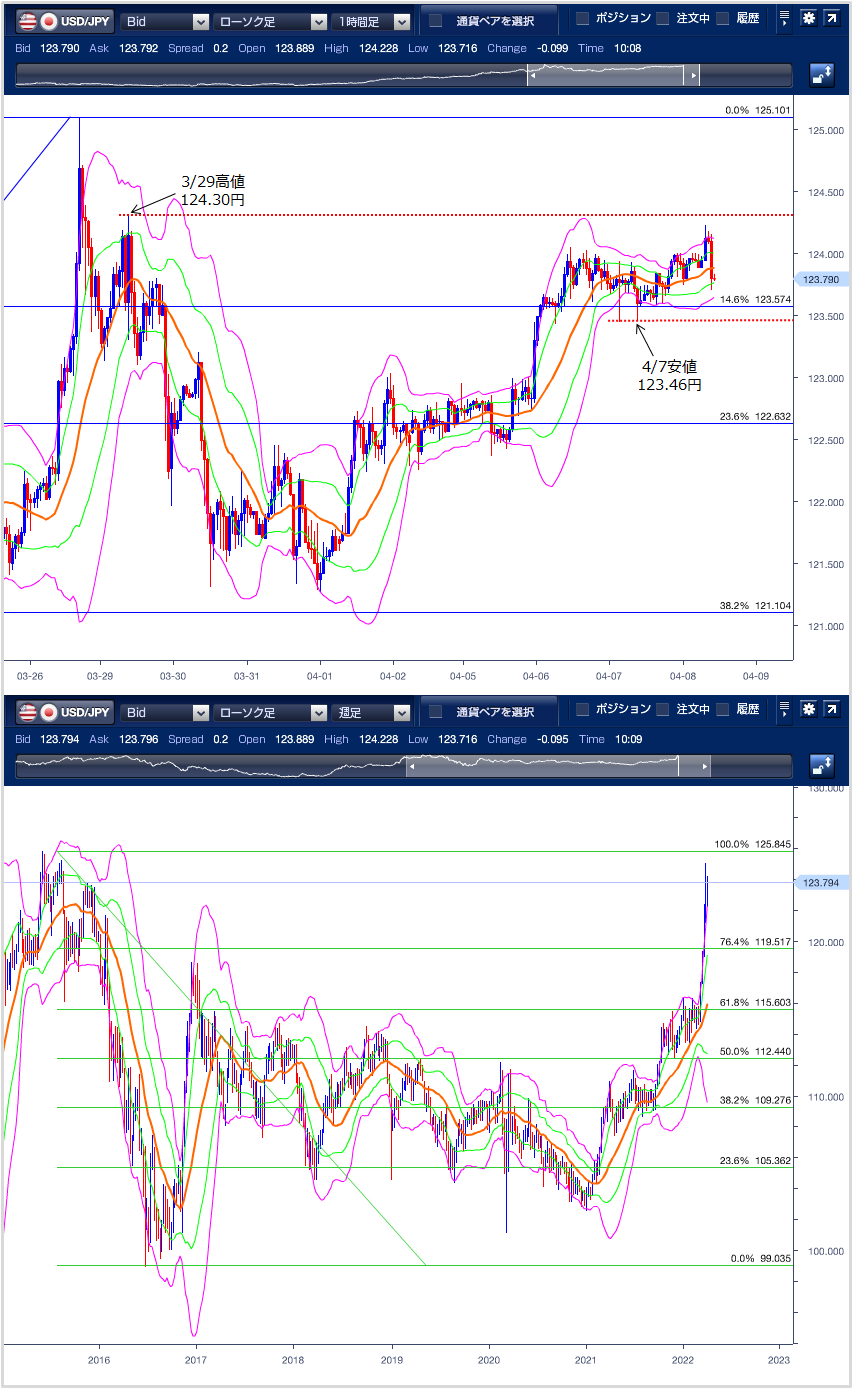The image size is (853, 1389).
Task: Click the lock scale icon on top chart
Action: (822, 76)
